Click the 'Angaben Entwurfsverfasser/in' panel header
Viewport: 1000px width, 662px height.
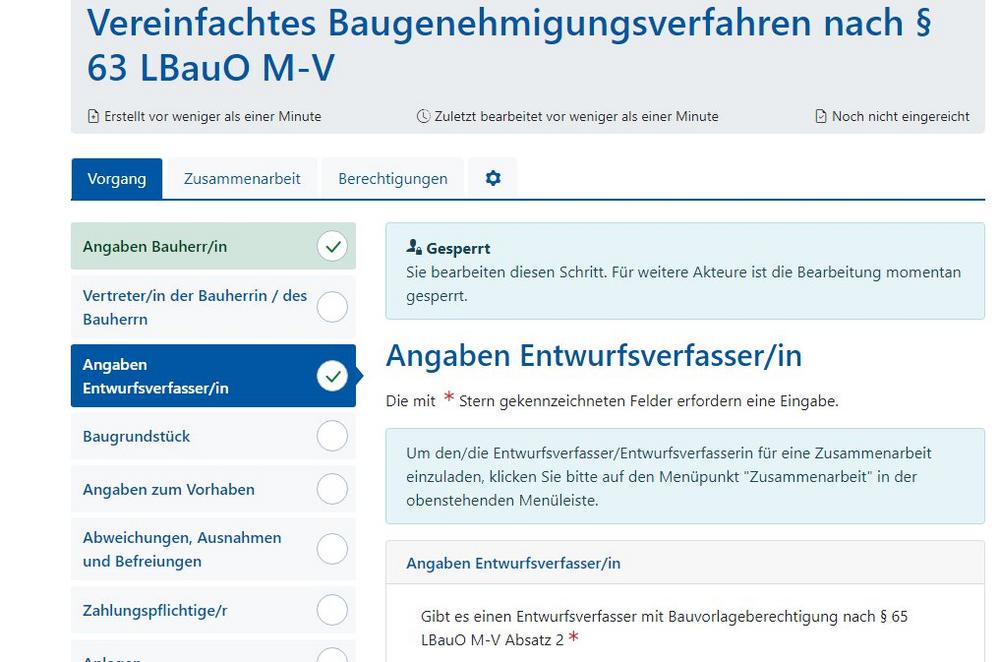tap(513, 563)
